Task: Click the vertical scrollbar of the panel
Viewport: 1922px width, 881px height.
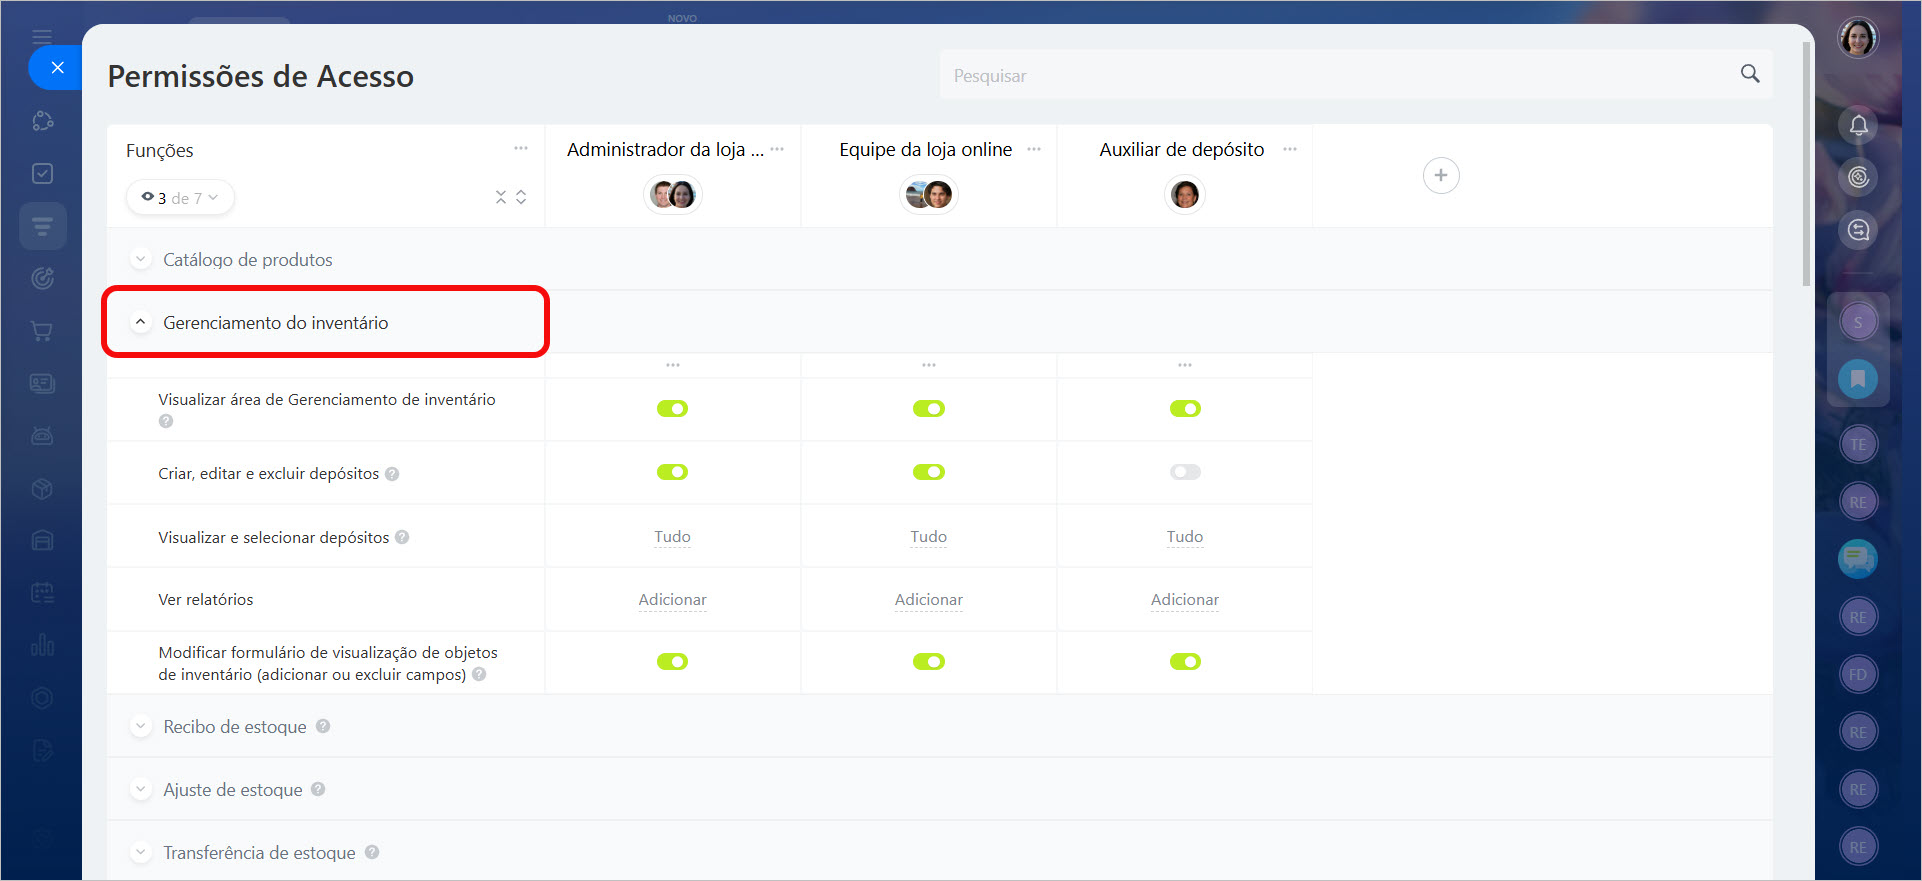Action: click(1806, 165)
